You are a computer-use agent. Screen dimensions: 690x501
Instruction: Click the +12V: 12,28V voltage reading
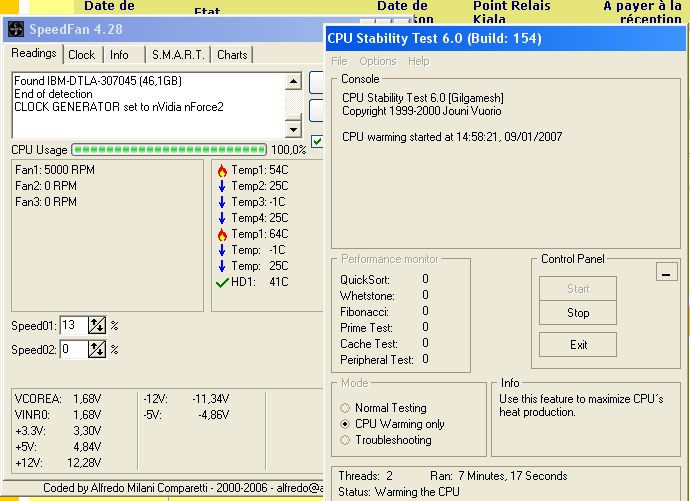[x=58, y=463]
